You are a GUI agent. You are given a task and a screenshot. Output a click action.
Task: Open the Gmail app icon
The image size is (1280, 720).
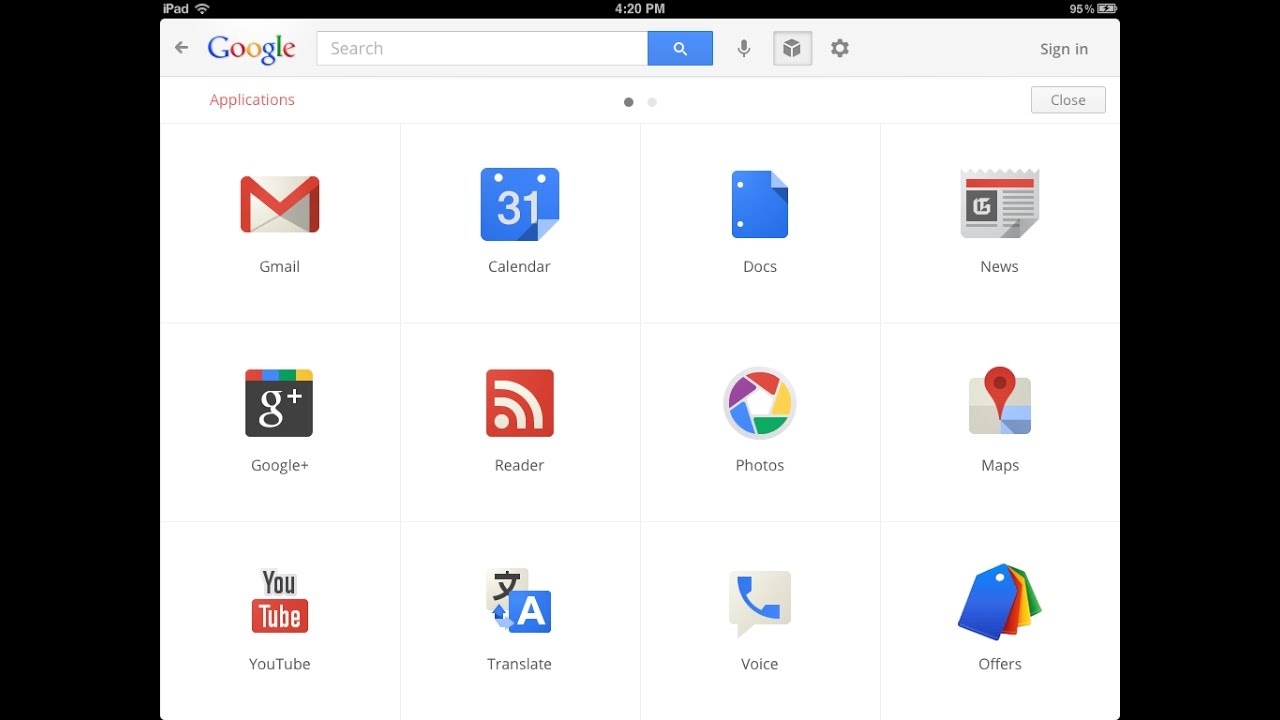pos(280,205)
